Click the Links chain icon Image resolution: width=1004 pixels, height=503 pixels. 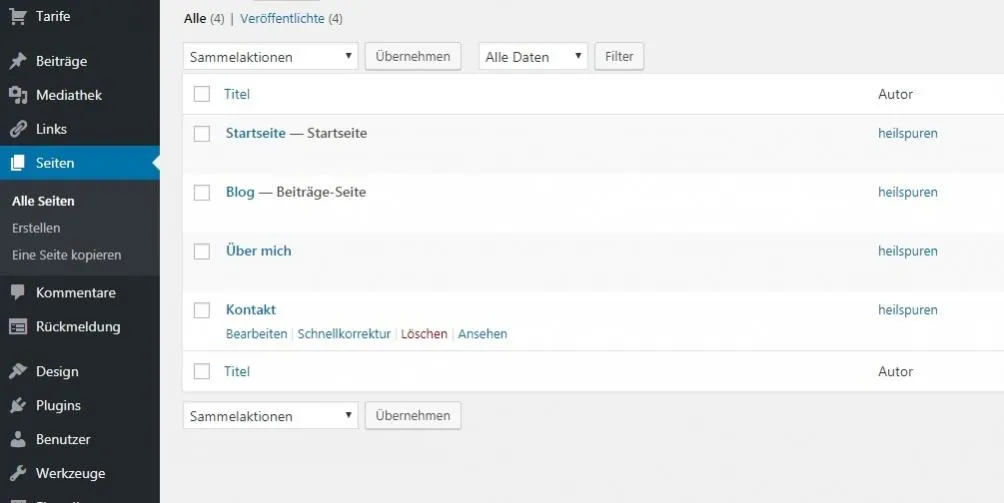point(18,129)
